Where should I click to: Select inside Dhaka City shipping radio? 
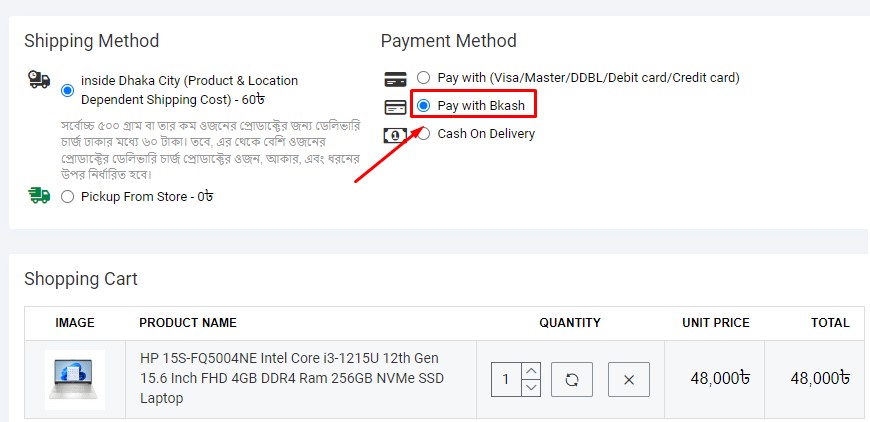[67, 90]
